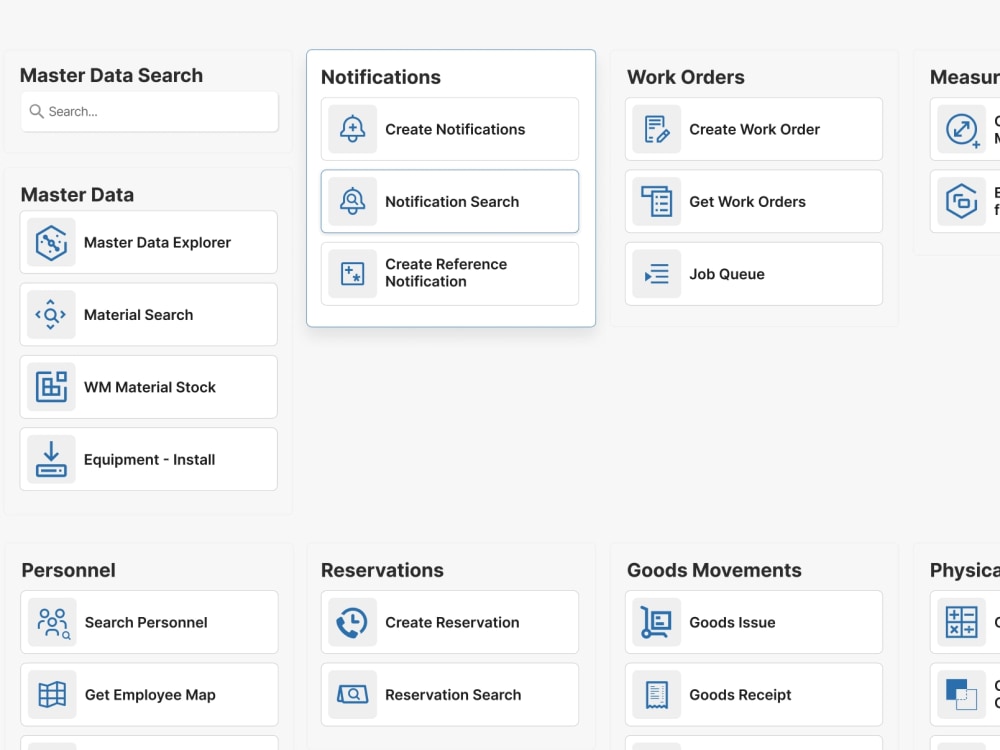Image resolution: width=1000 pixels, height=750 pixels.
Task: Click the Create Notifications bell icon
Action: [352, 129]
